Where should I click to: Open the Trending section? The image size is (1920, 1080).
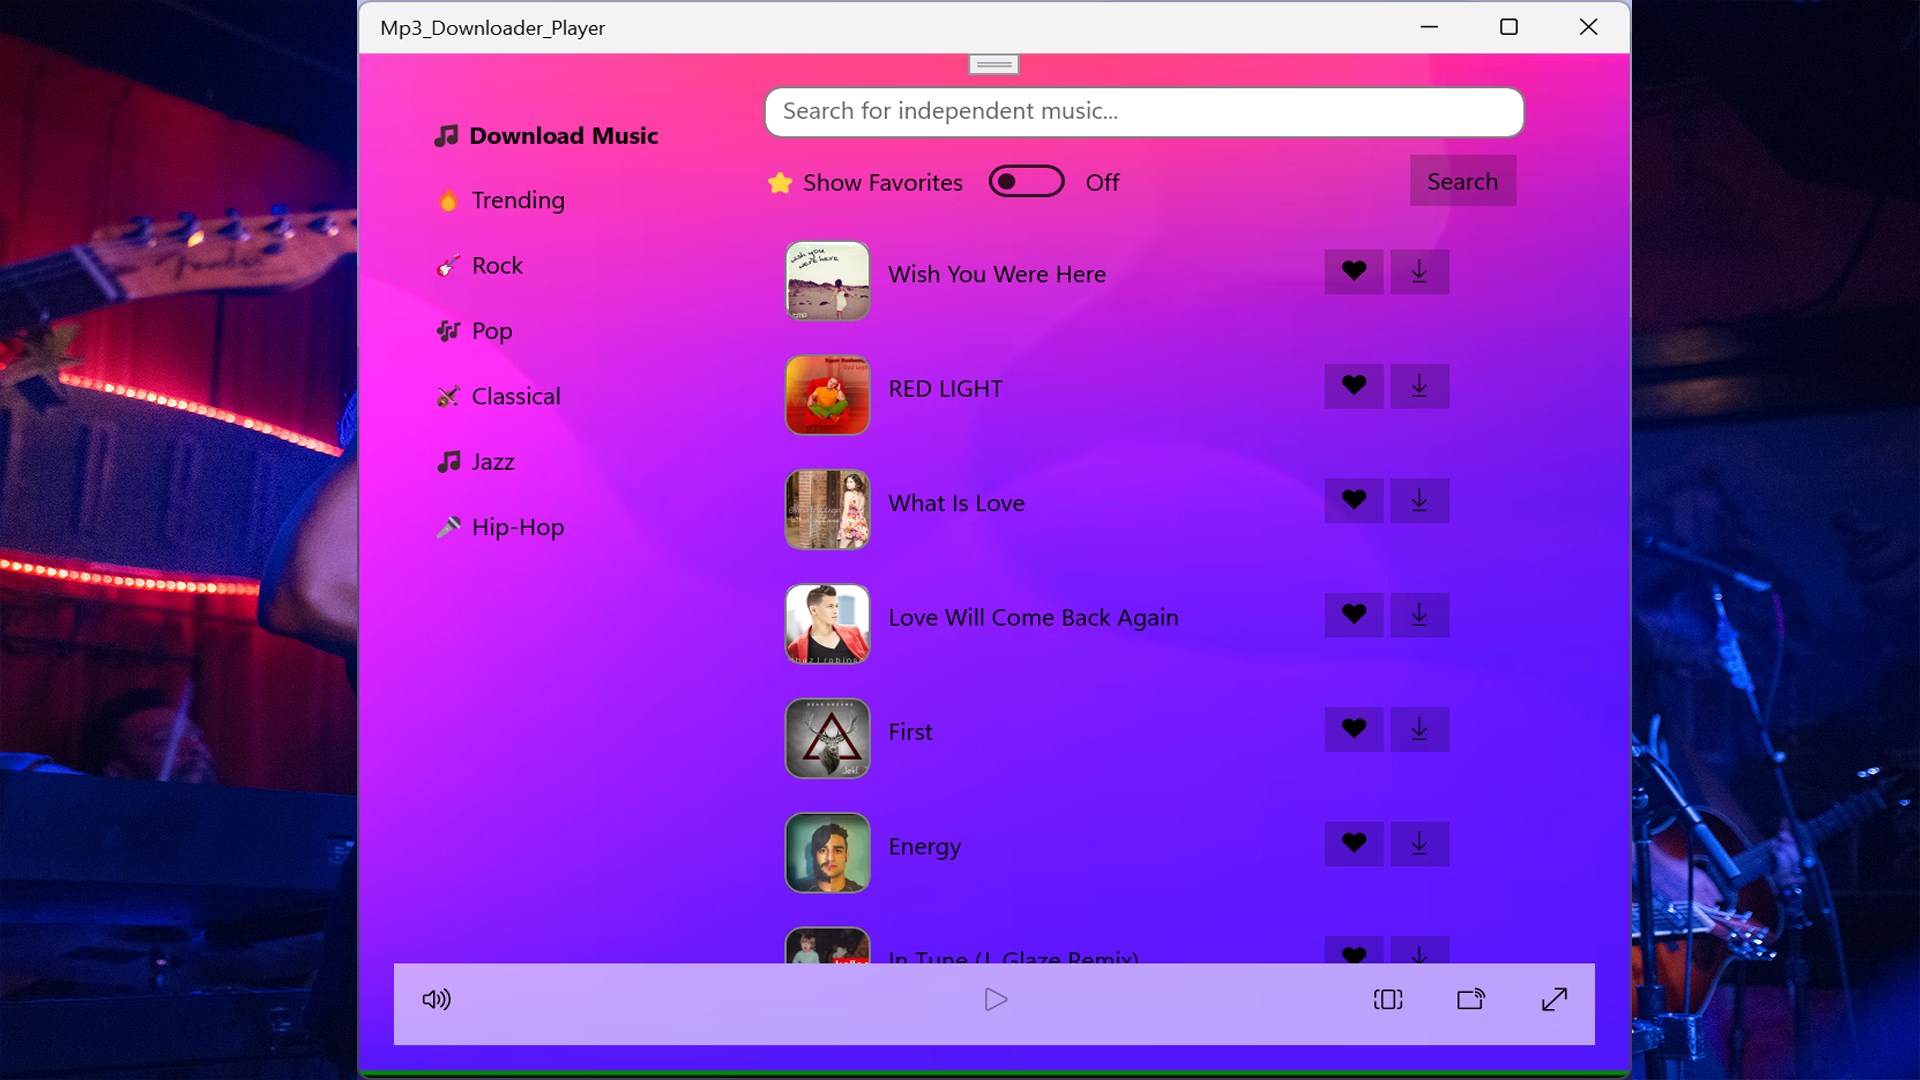coord(517,200)
